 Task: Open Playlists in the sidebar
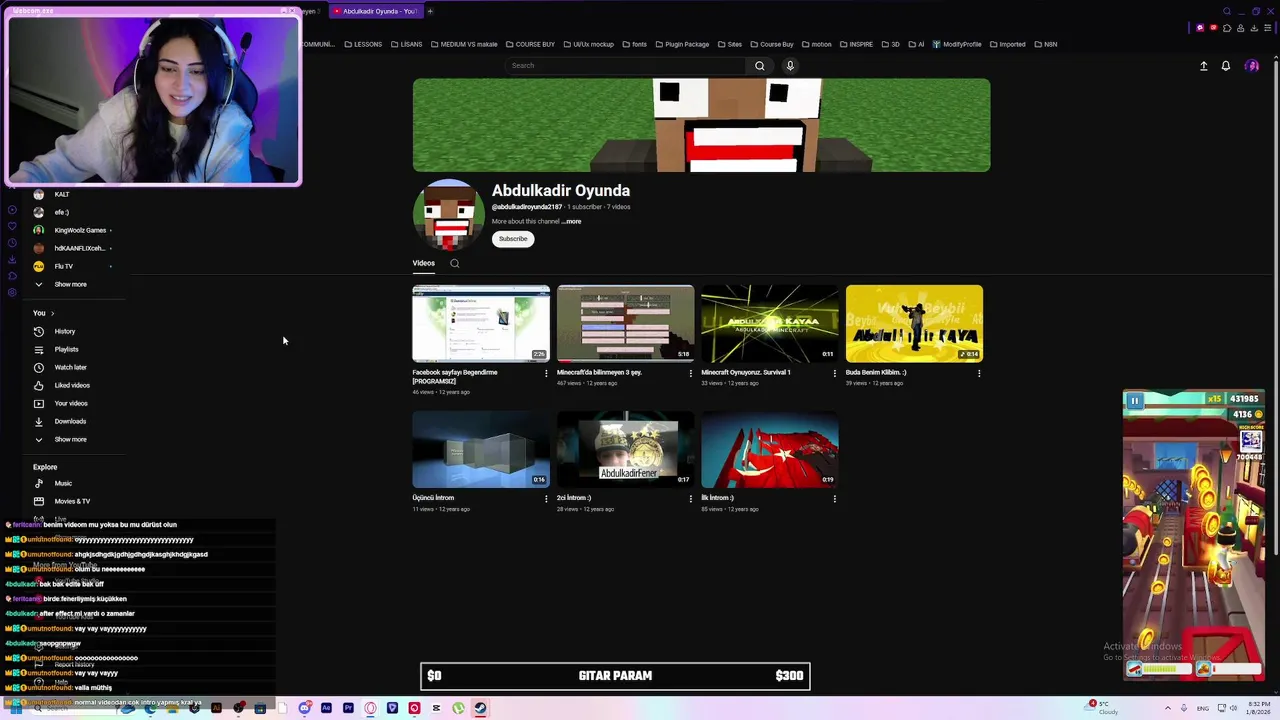pyautogui.click(x=66, y=349)
